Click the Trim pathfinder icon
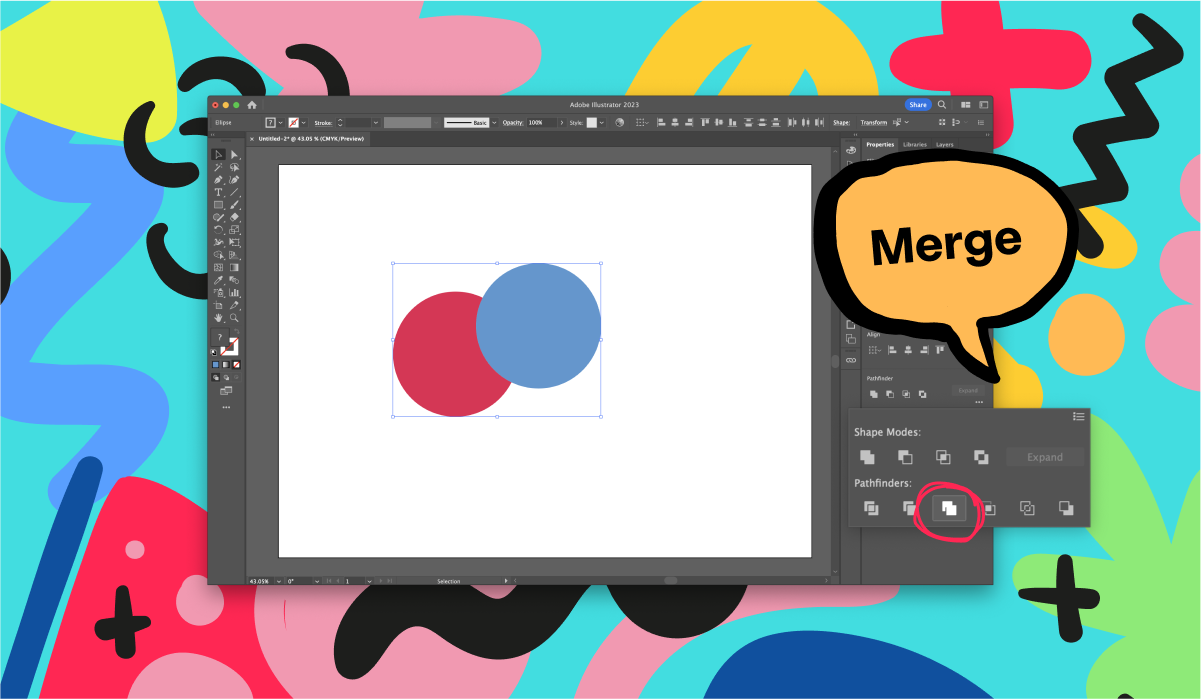The width and height of the screenshot is (1201, 699). (910, 508)
